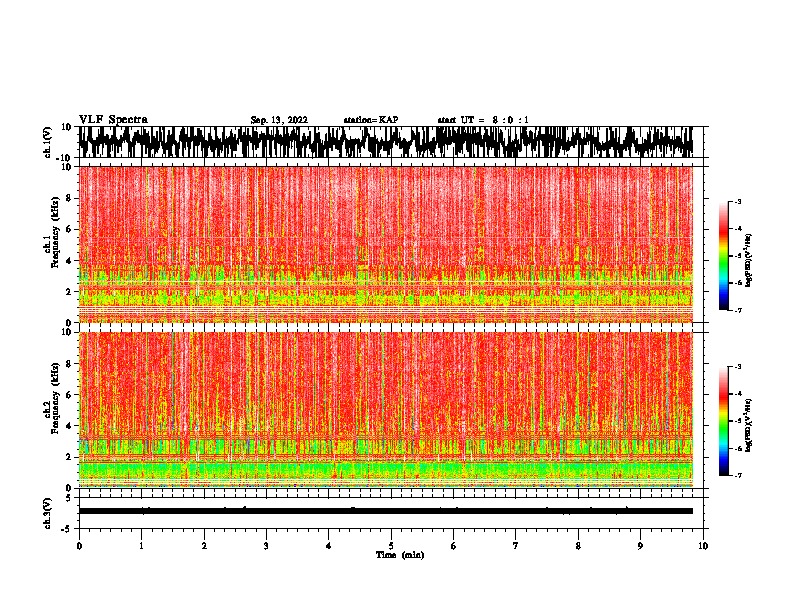Image resolution: width=792 pixels, height=612 pixels.
Task: Click the "ch.1(V)" axis label
Action: 48,142
